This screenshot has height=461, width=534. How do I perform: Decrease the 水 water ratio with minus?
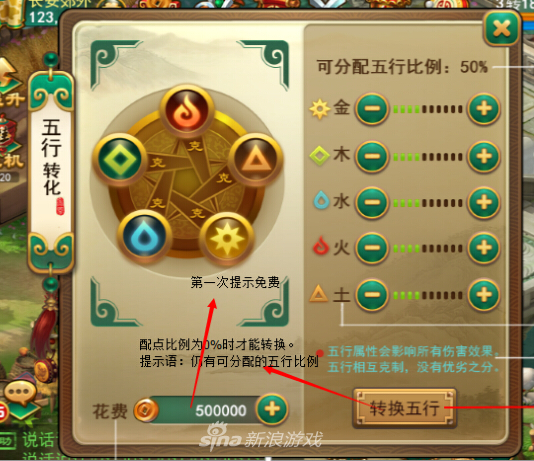pos(372,202)
